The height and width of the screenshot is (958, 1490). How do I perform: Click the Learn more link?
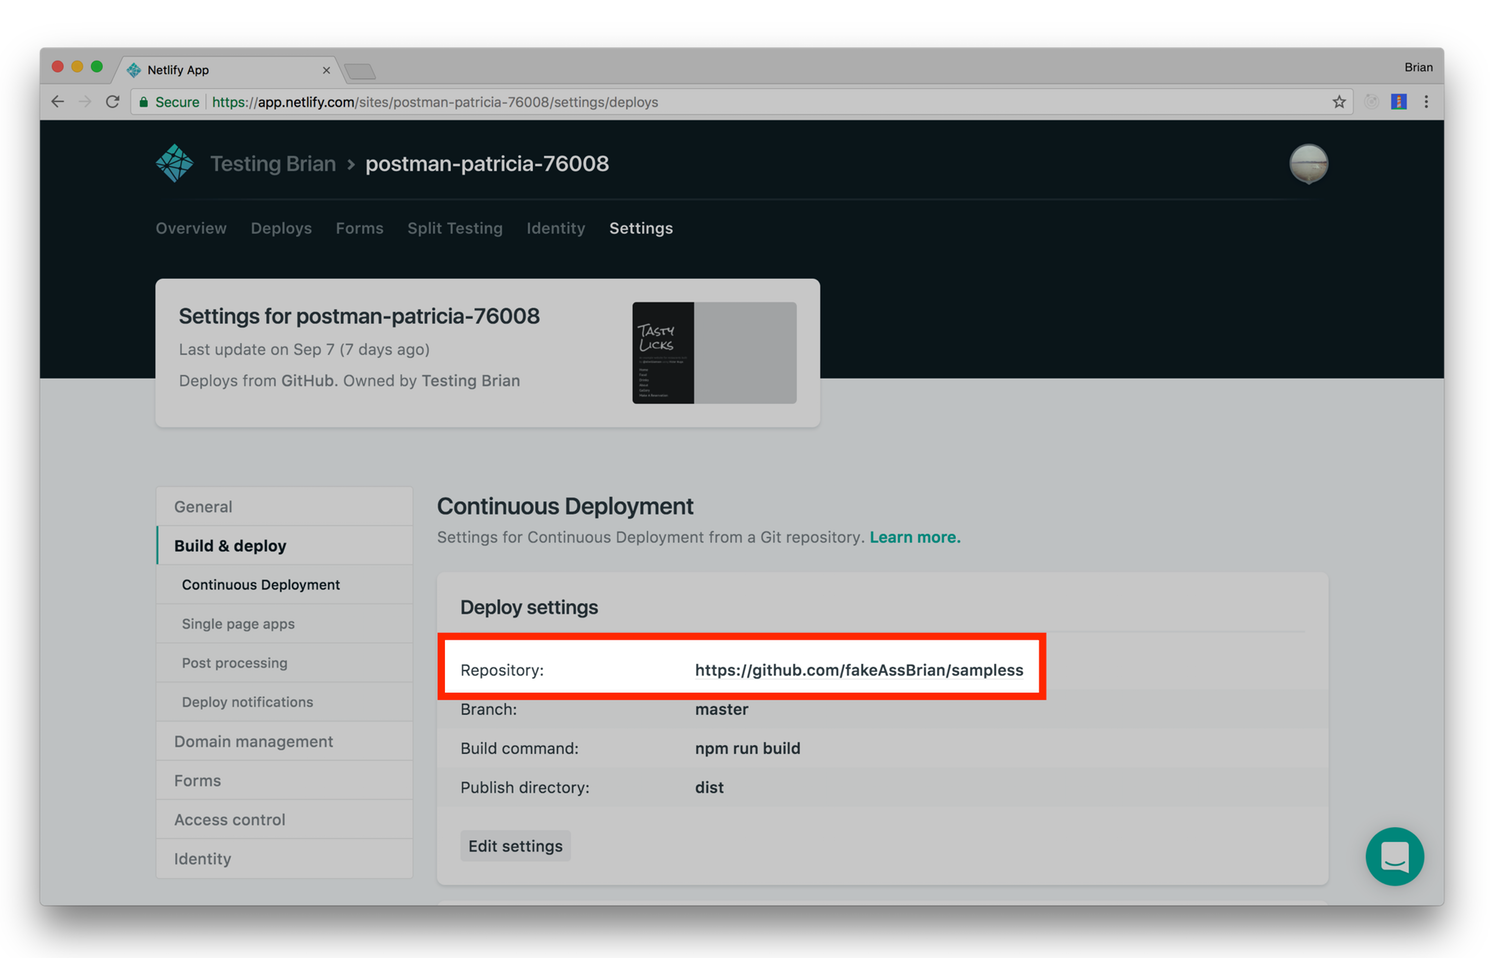(x=913, y=537)
